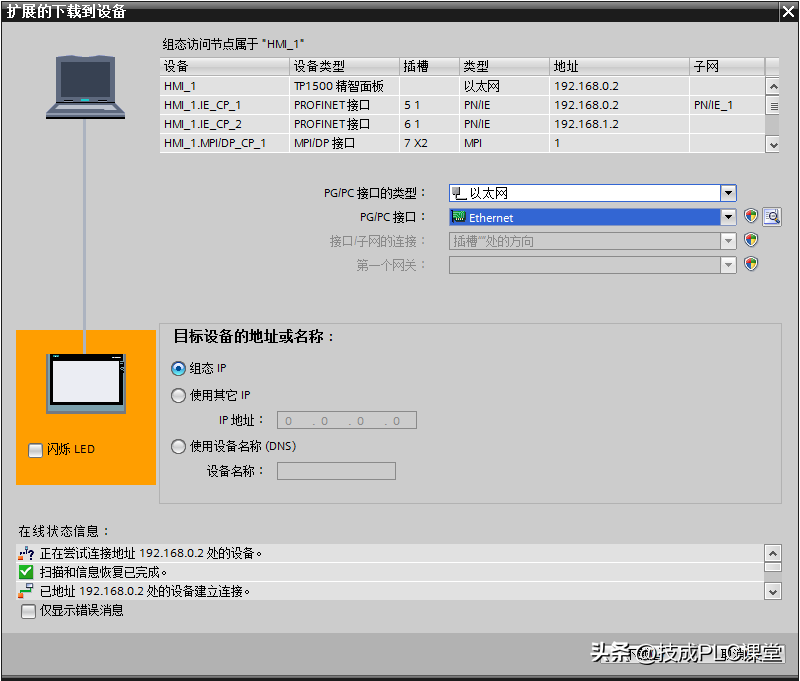Click the shield icon beside the Ethernet interface

pyautogui.click(x=751, y=217)
